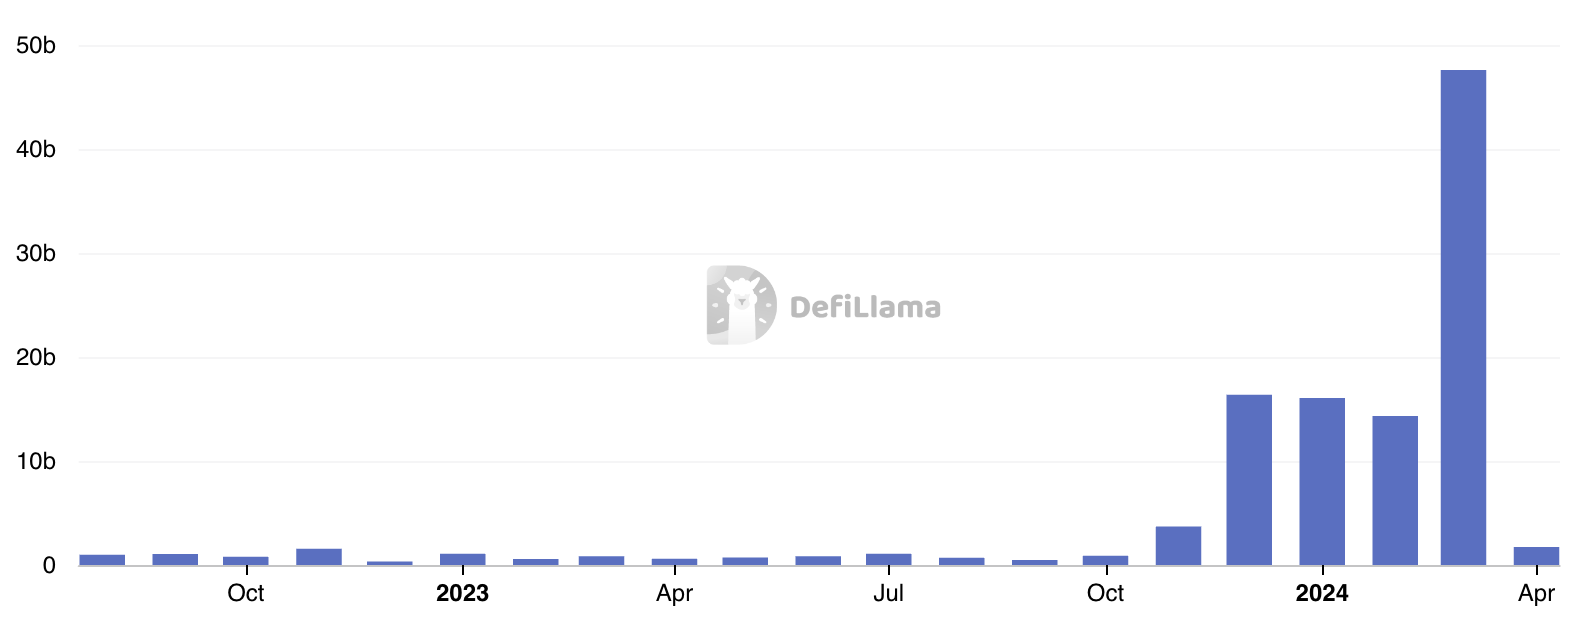Click the 50b y-axis label
The image size is (1570, 624).
point(36,46)
